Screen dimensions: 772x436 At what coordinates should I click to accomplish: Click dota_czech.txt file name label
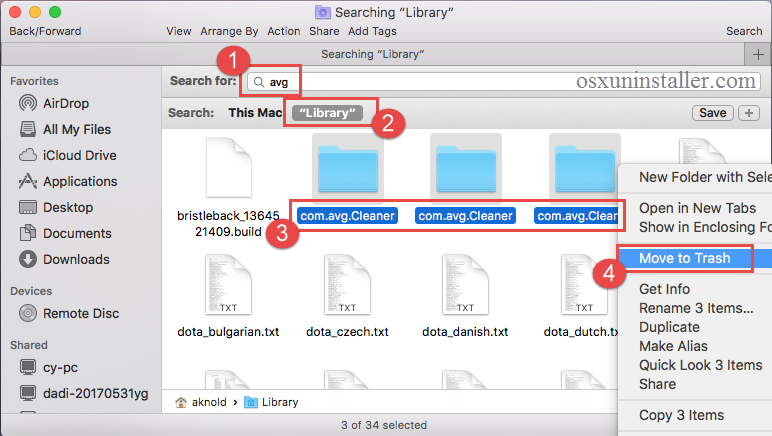[347, 332]
